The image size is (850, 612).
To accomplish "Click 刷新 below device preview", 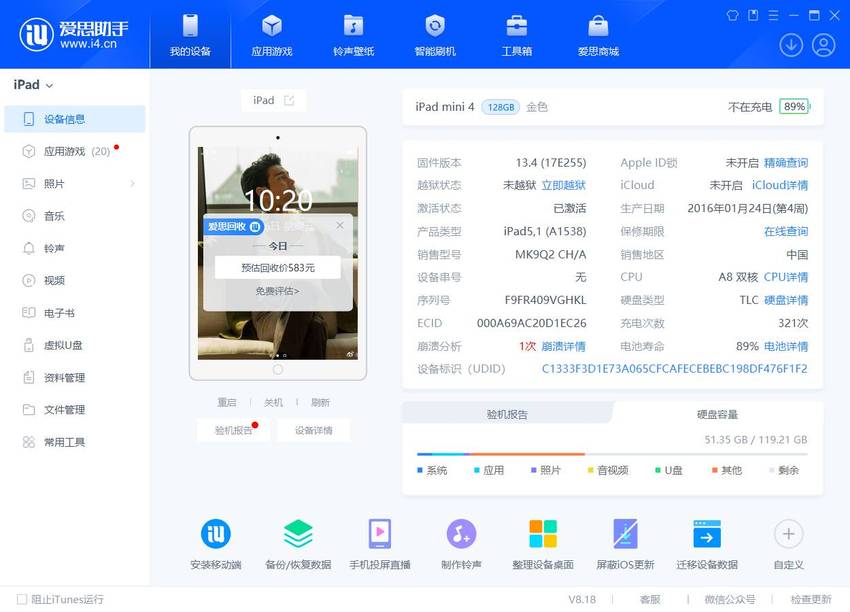I will [320, 402].
